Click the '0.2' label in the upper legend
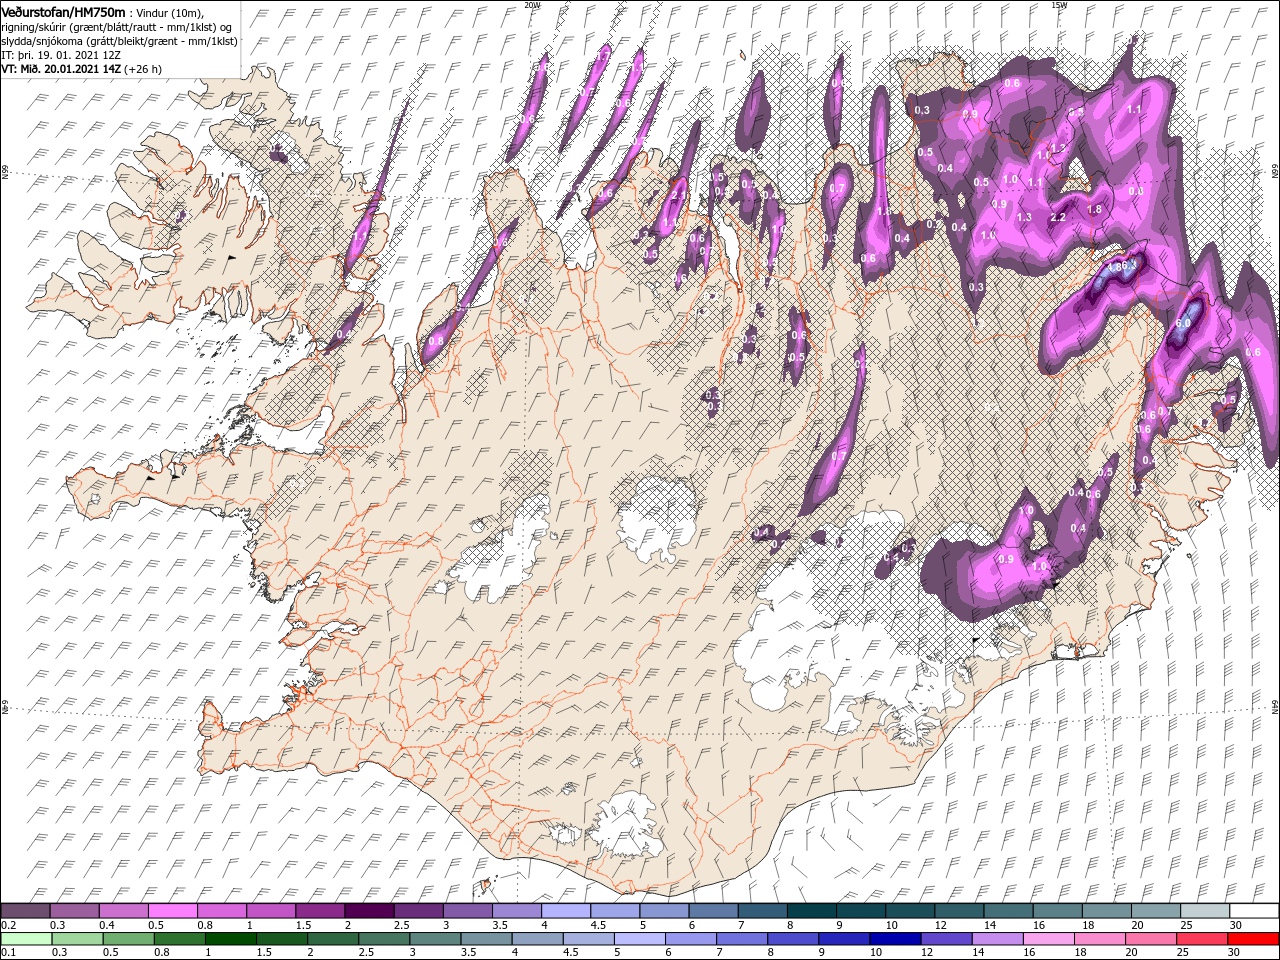The image size is (1280, 960). pos(8,925)
